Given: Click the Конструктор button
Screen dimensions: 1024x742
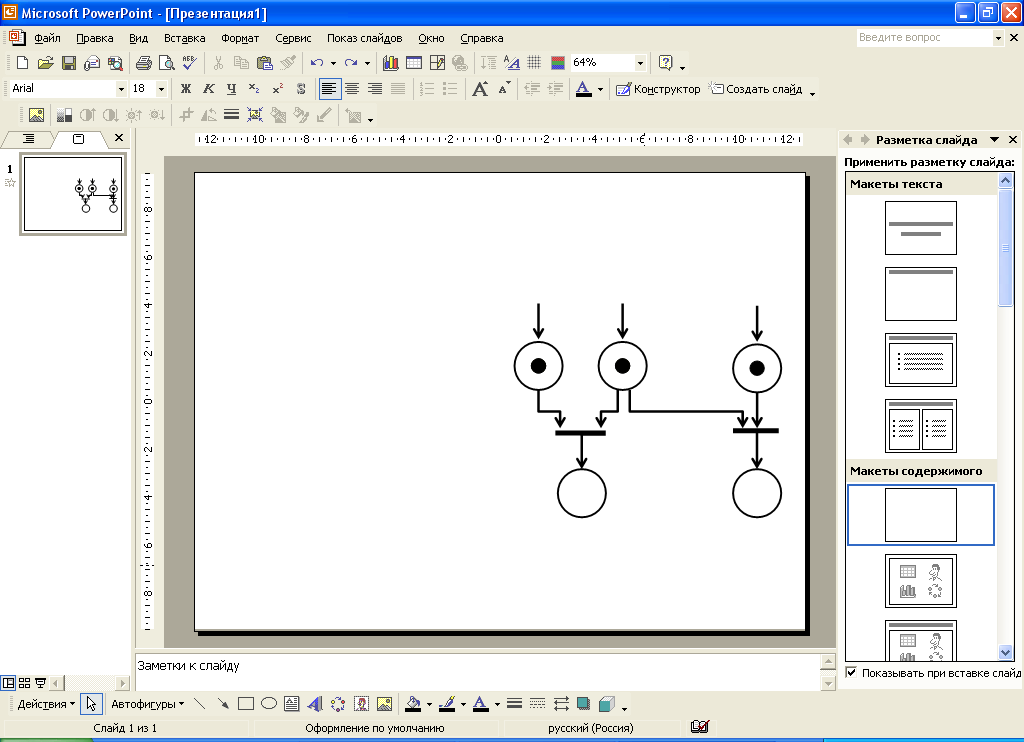Looking at the screenshot, I should click(658, 89).
